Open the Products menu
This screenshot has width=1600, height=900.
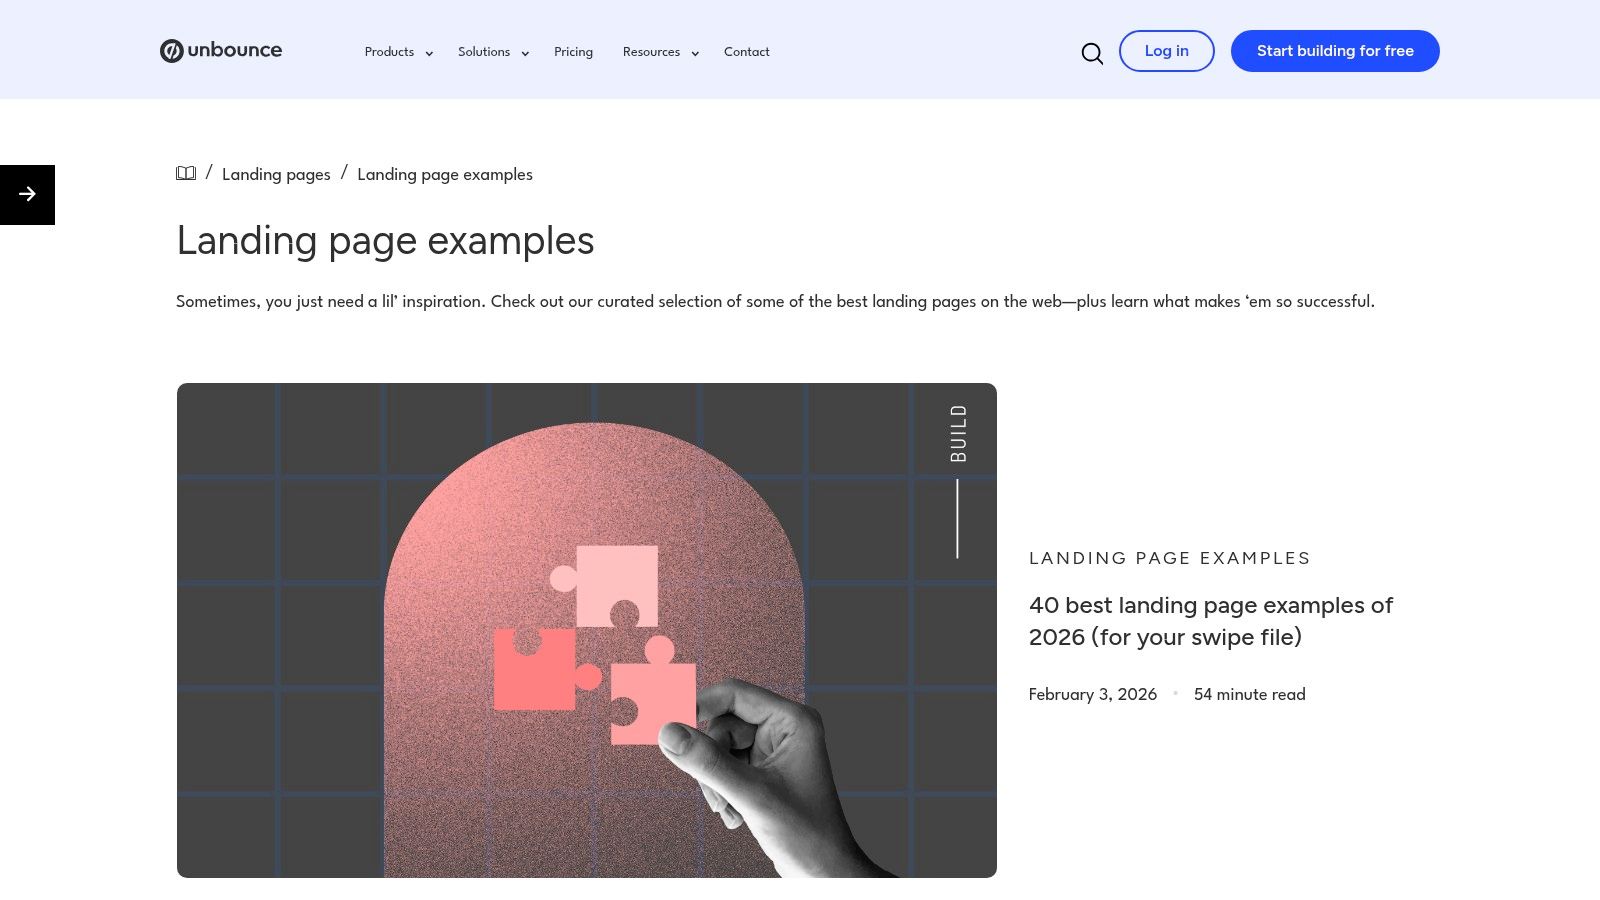(x=389, y=52)
